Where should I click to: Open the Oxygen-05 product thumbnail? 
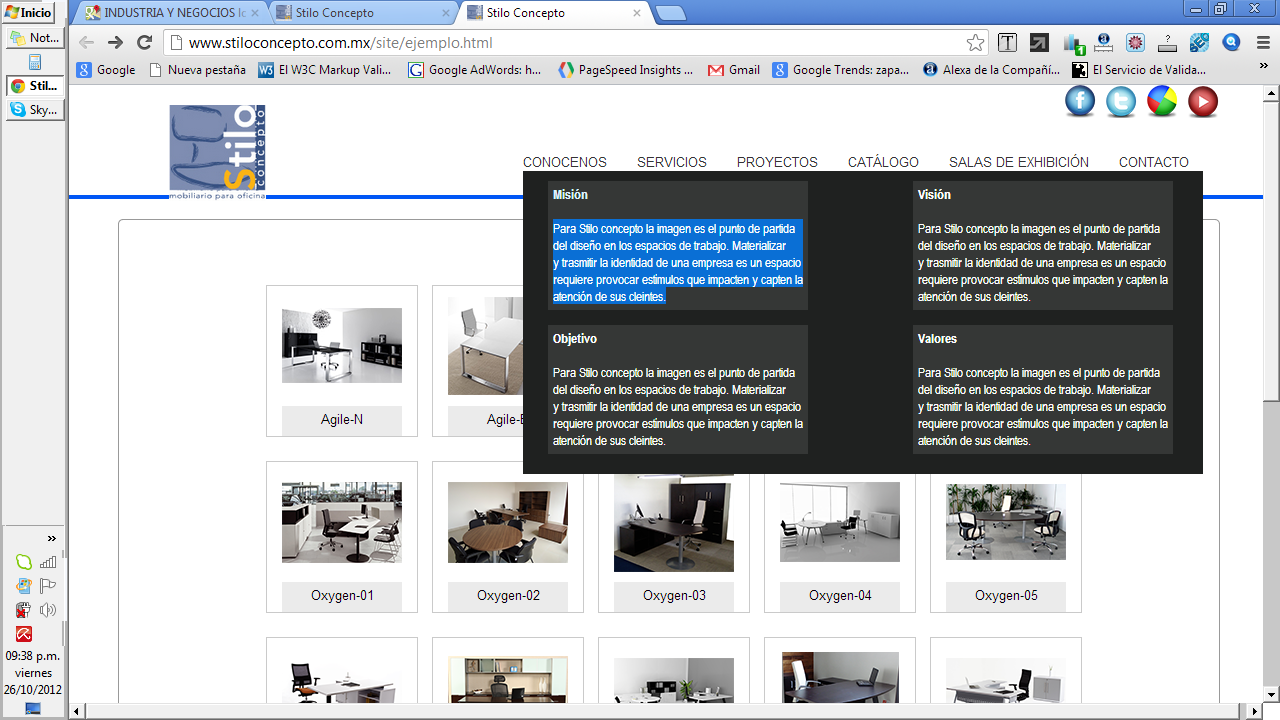(1005, 521)
